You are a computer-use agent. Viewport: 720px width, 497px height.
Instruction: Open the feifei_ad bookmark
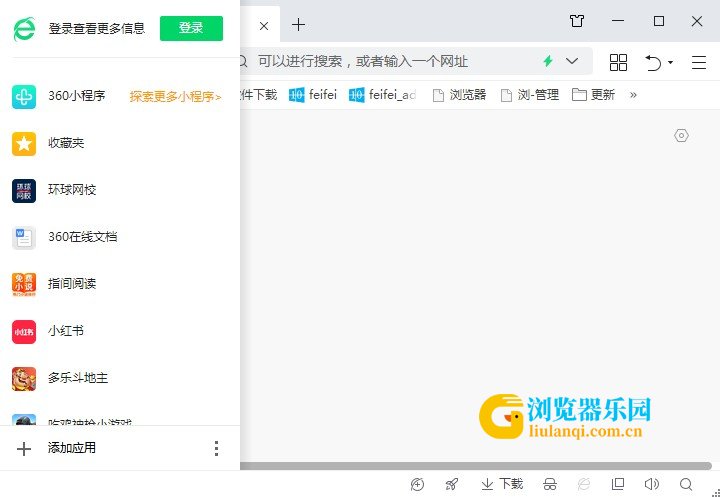[x=382, y=95]
